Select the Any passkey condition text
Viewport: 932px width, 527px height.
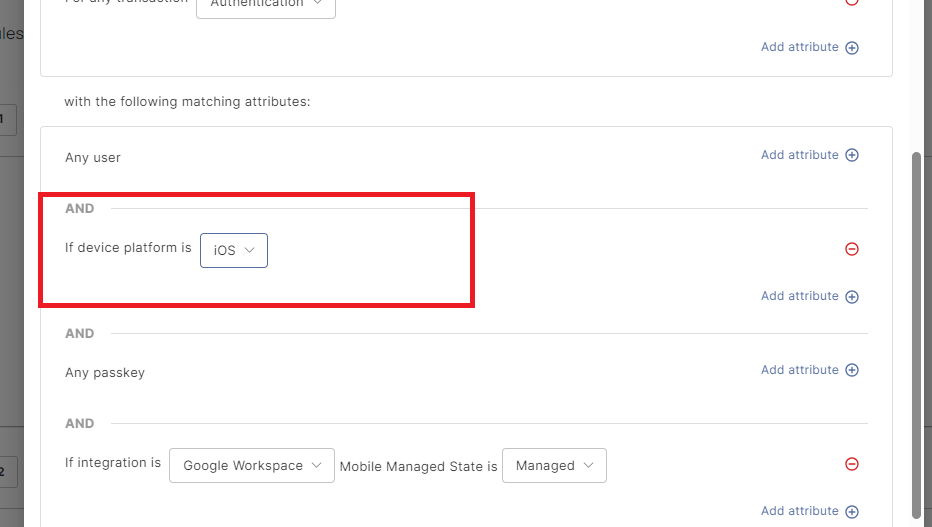coord(105,373)
